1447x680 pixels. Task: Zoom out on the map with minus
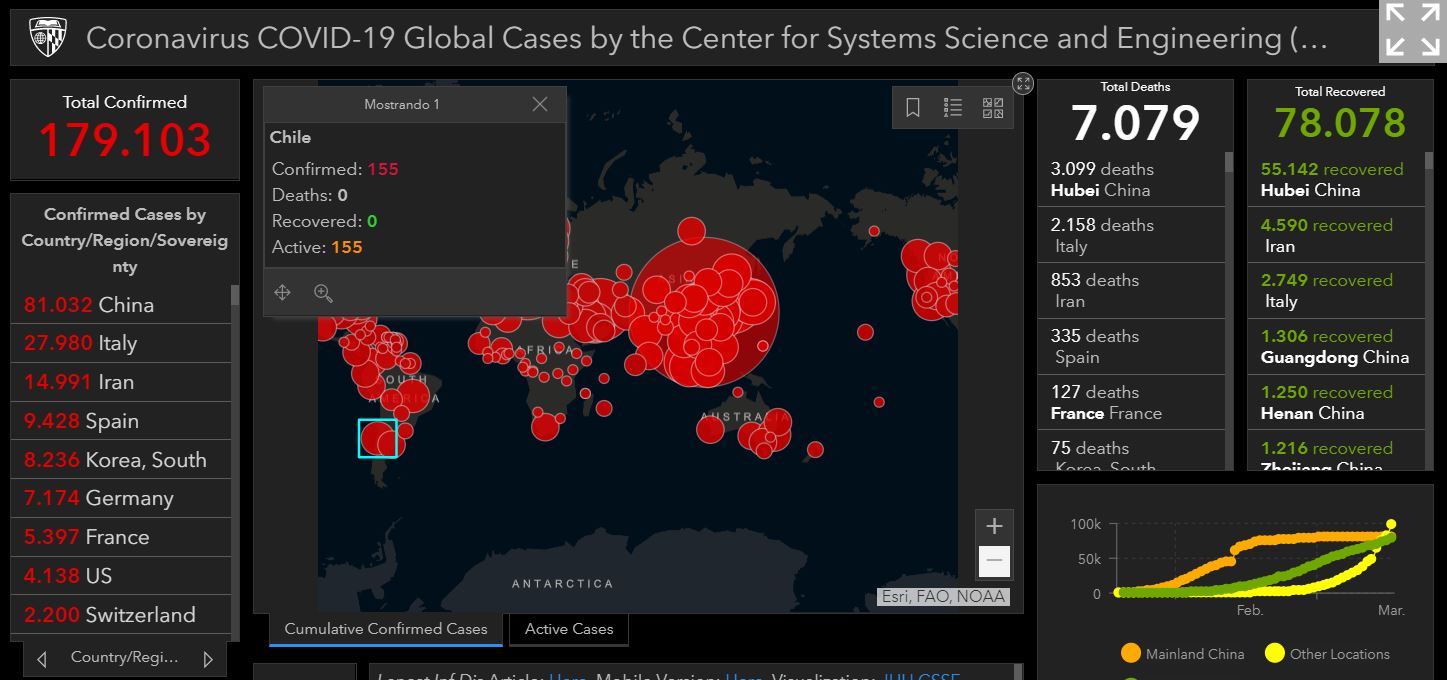[x=994, y=561]
